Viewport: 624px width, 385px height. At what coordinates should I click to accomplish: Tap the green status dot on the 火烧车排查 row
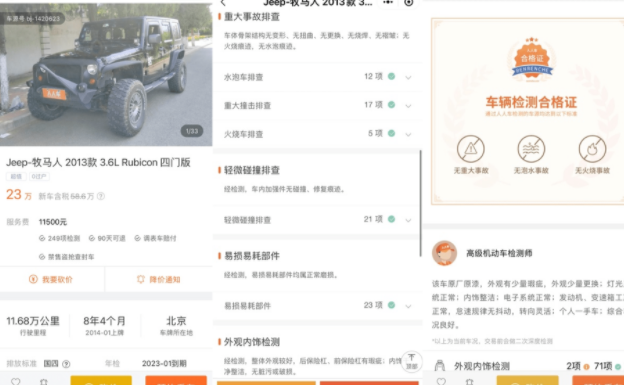click(392, 133)
